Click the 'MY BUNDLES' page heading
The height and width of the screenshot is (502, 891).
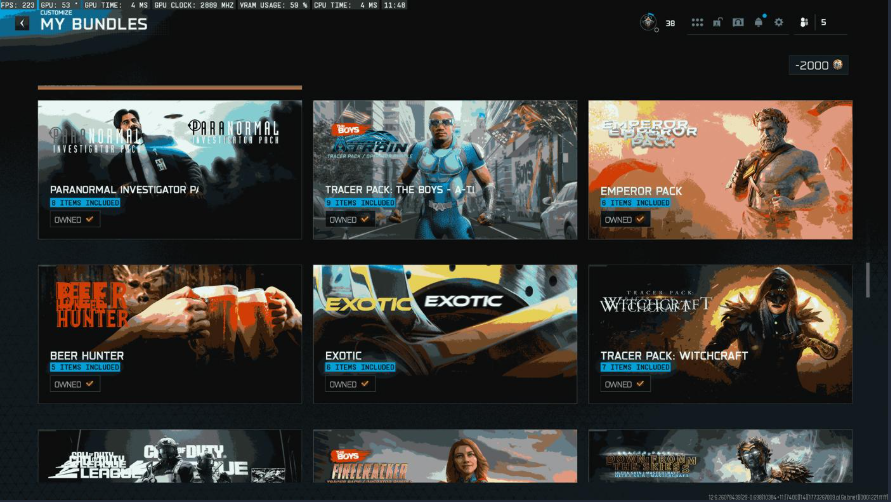coord(94,24)
